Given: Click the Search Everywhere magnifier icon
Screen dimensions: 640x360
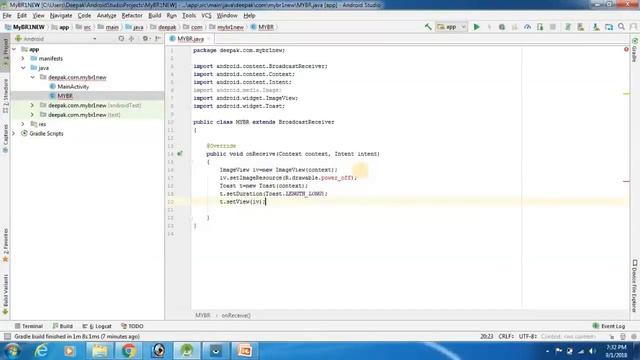Looking at the screenshot, I should [621, 27].
